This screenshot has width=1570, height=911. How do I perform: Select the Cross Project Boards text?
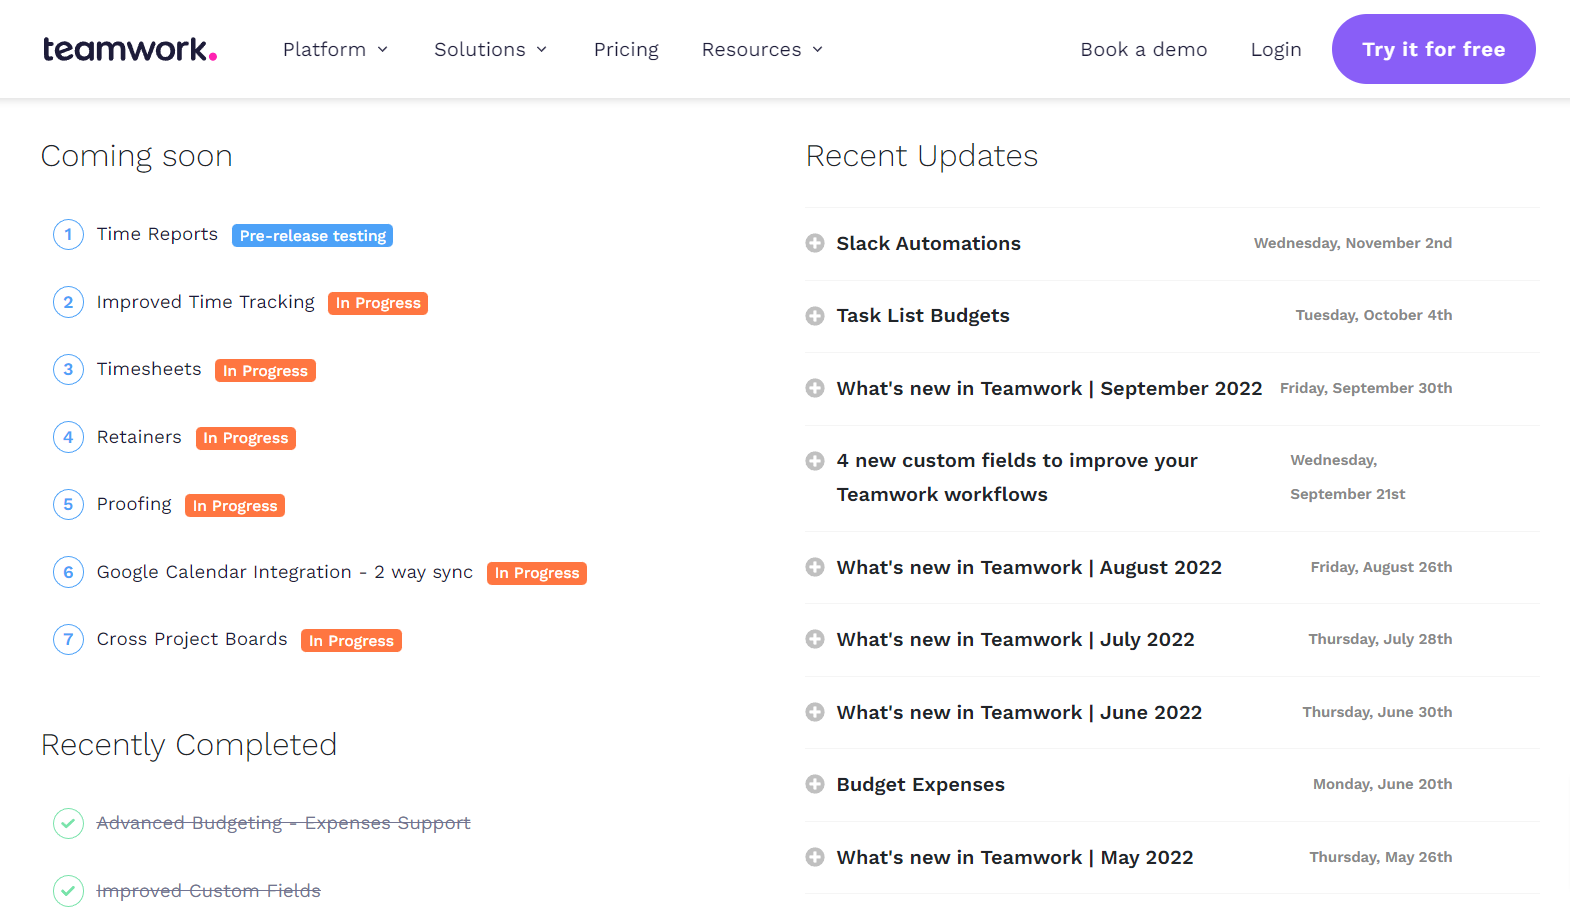click(192, 639)
